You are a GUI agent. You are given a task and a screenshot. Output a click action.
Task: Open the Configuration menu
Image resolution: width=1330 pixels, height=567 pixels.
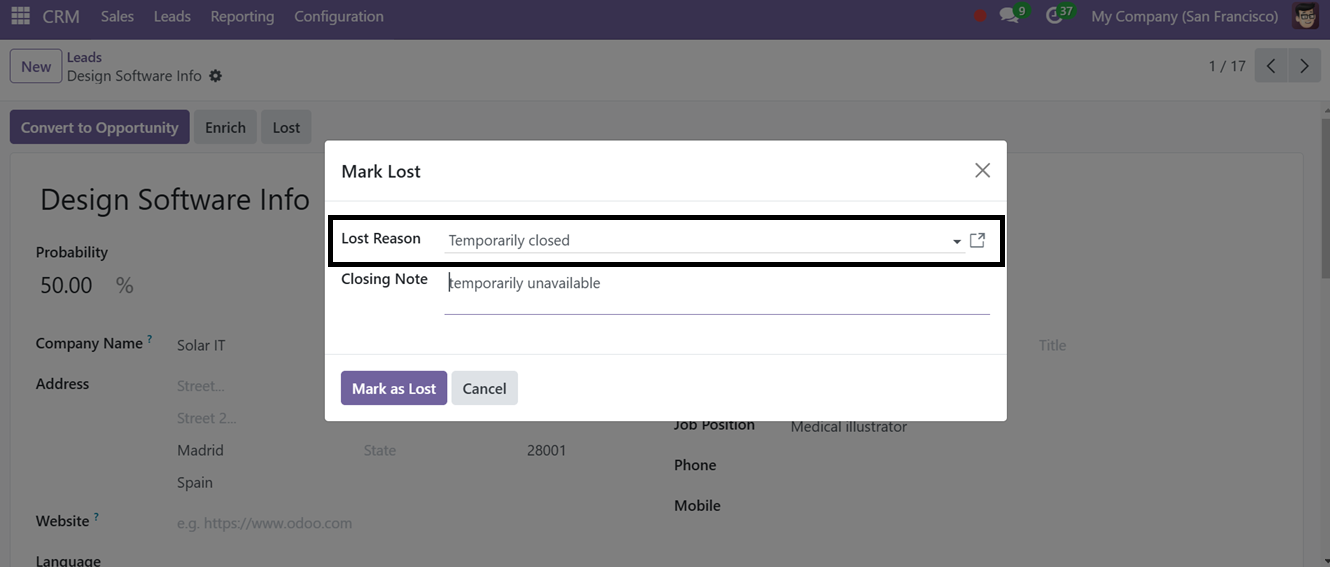339,16
